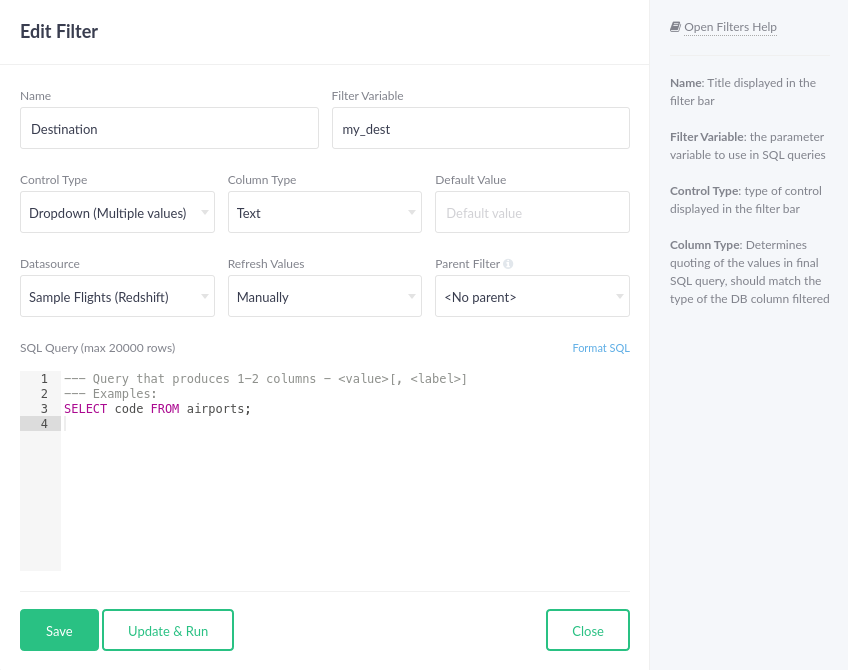Open the Filters Help link
This screenshot has width=848, height=670.
pyautogui.click(x=730, y=27)
